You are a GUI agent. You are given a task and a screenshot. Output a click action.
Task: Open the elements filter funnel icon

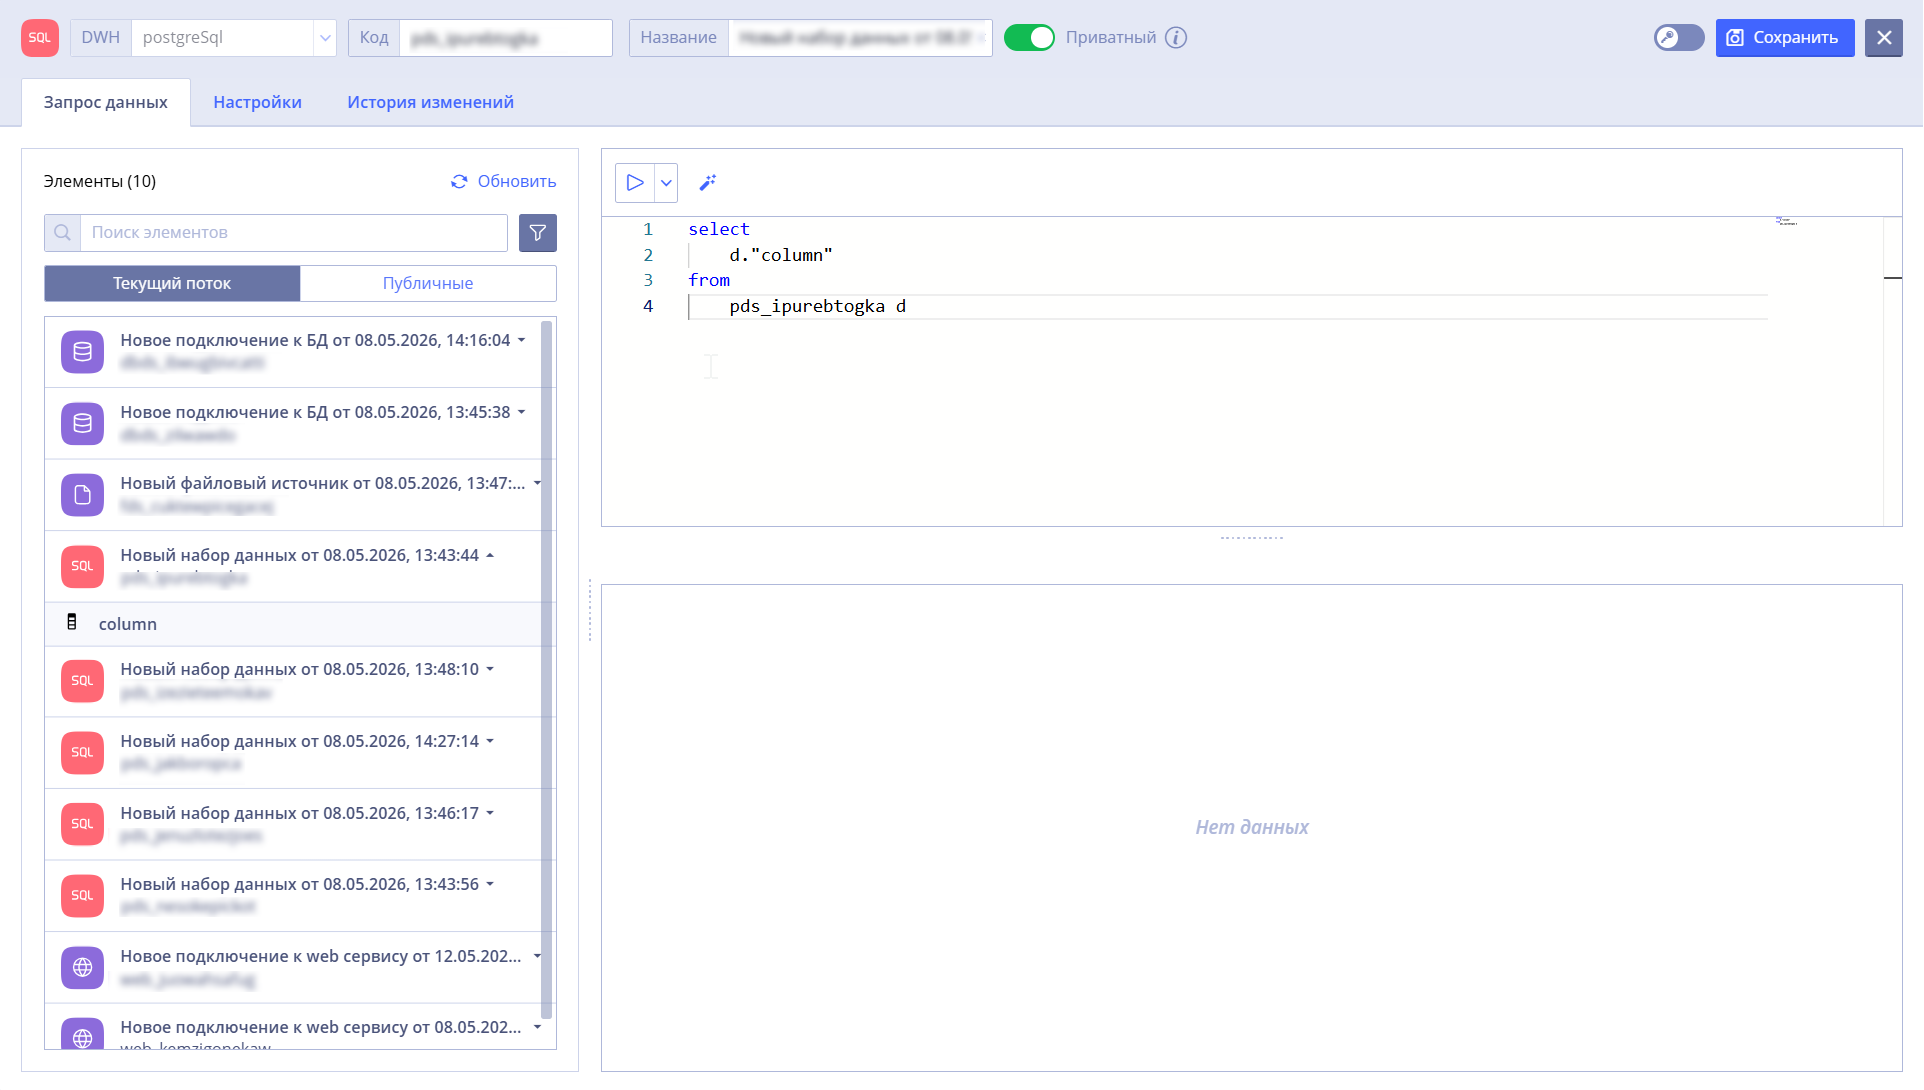538,233
